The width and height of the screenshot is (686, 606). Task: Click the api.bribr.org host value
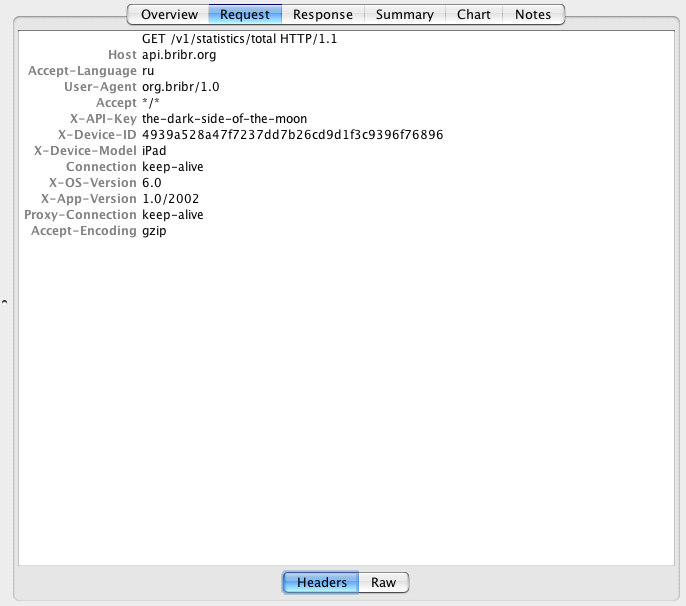tap(179, 55)
